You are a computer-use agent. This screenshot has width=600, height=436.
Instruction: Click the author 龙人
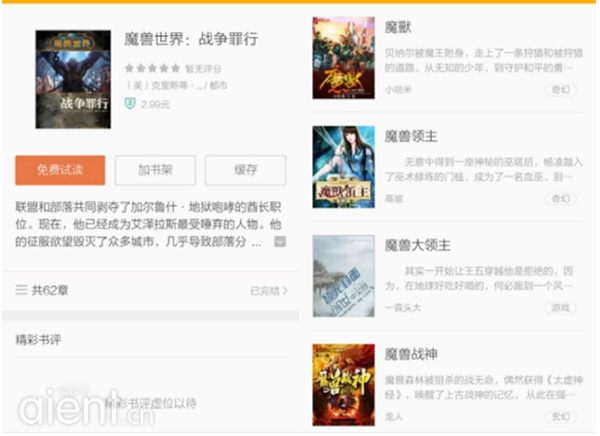pos(394,416)
